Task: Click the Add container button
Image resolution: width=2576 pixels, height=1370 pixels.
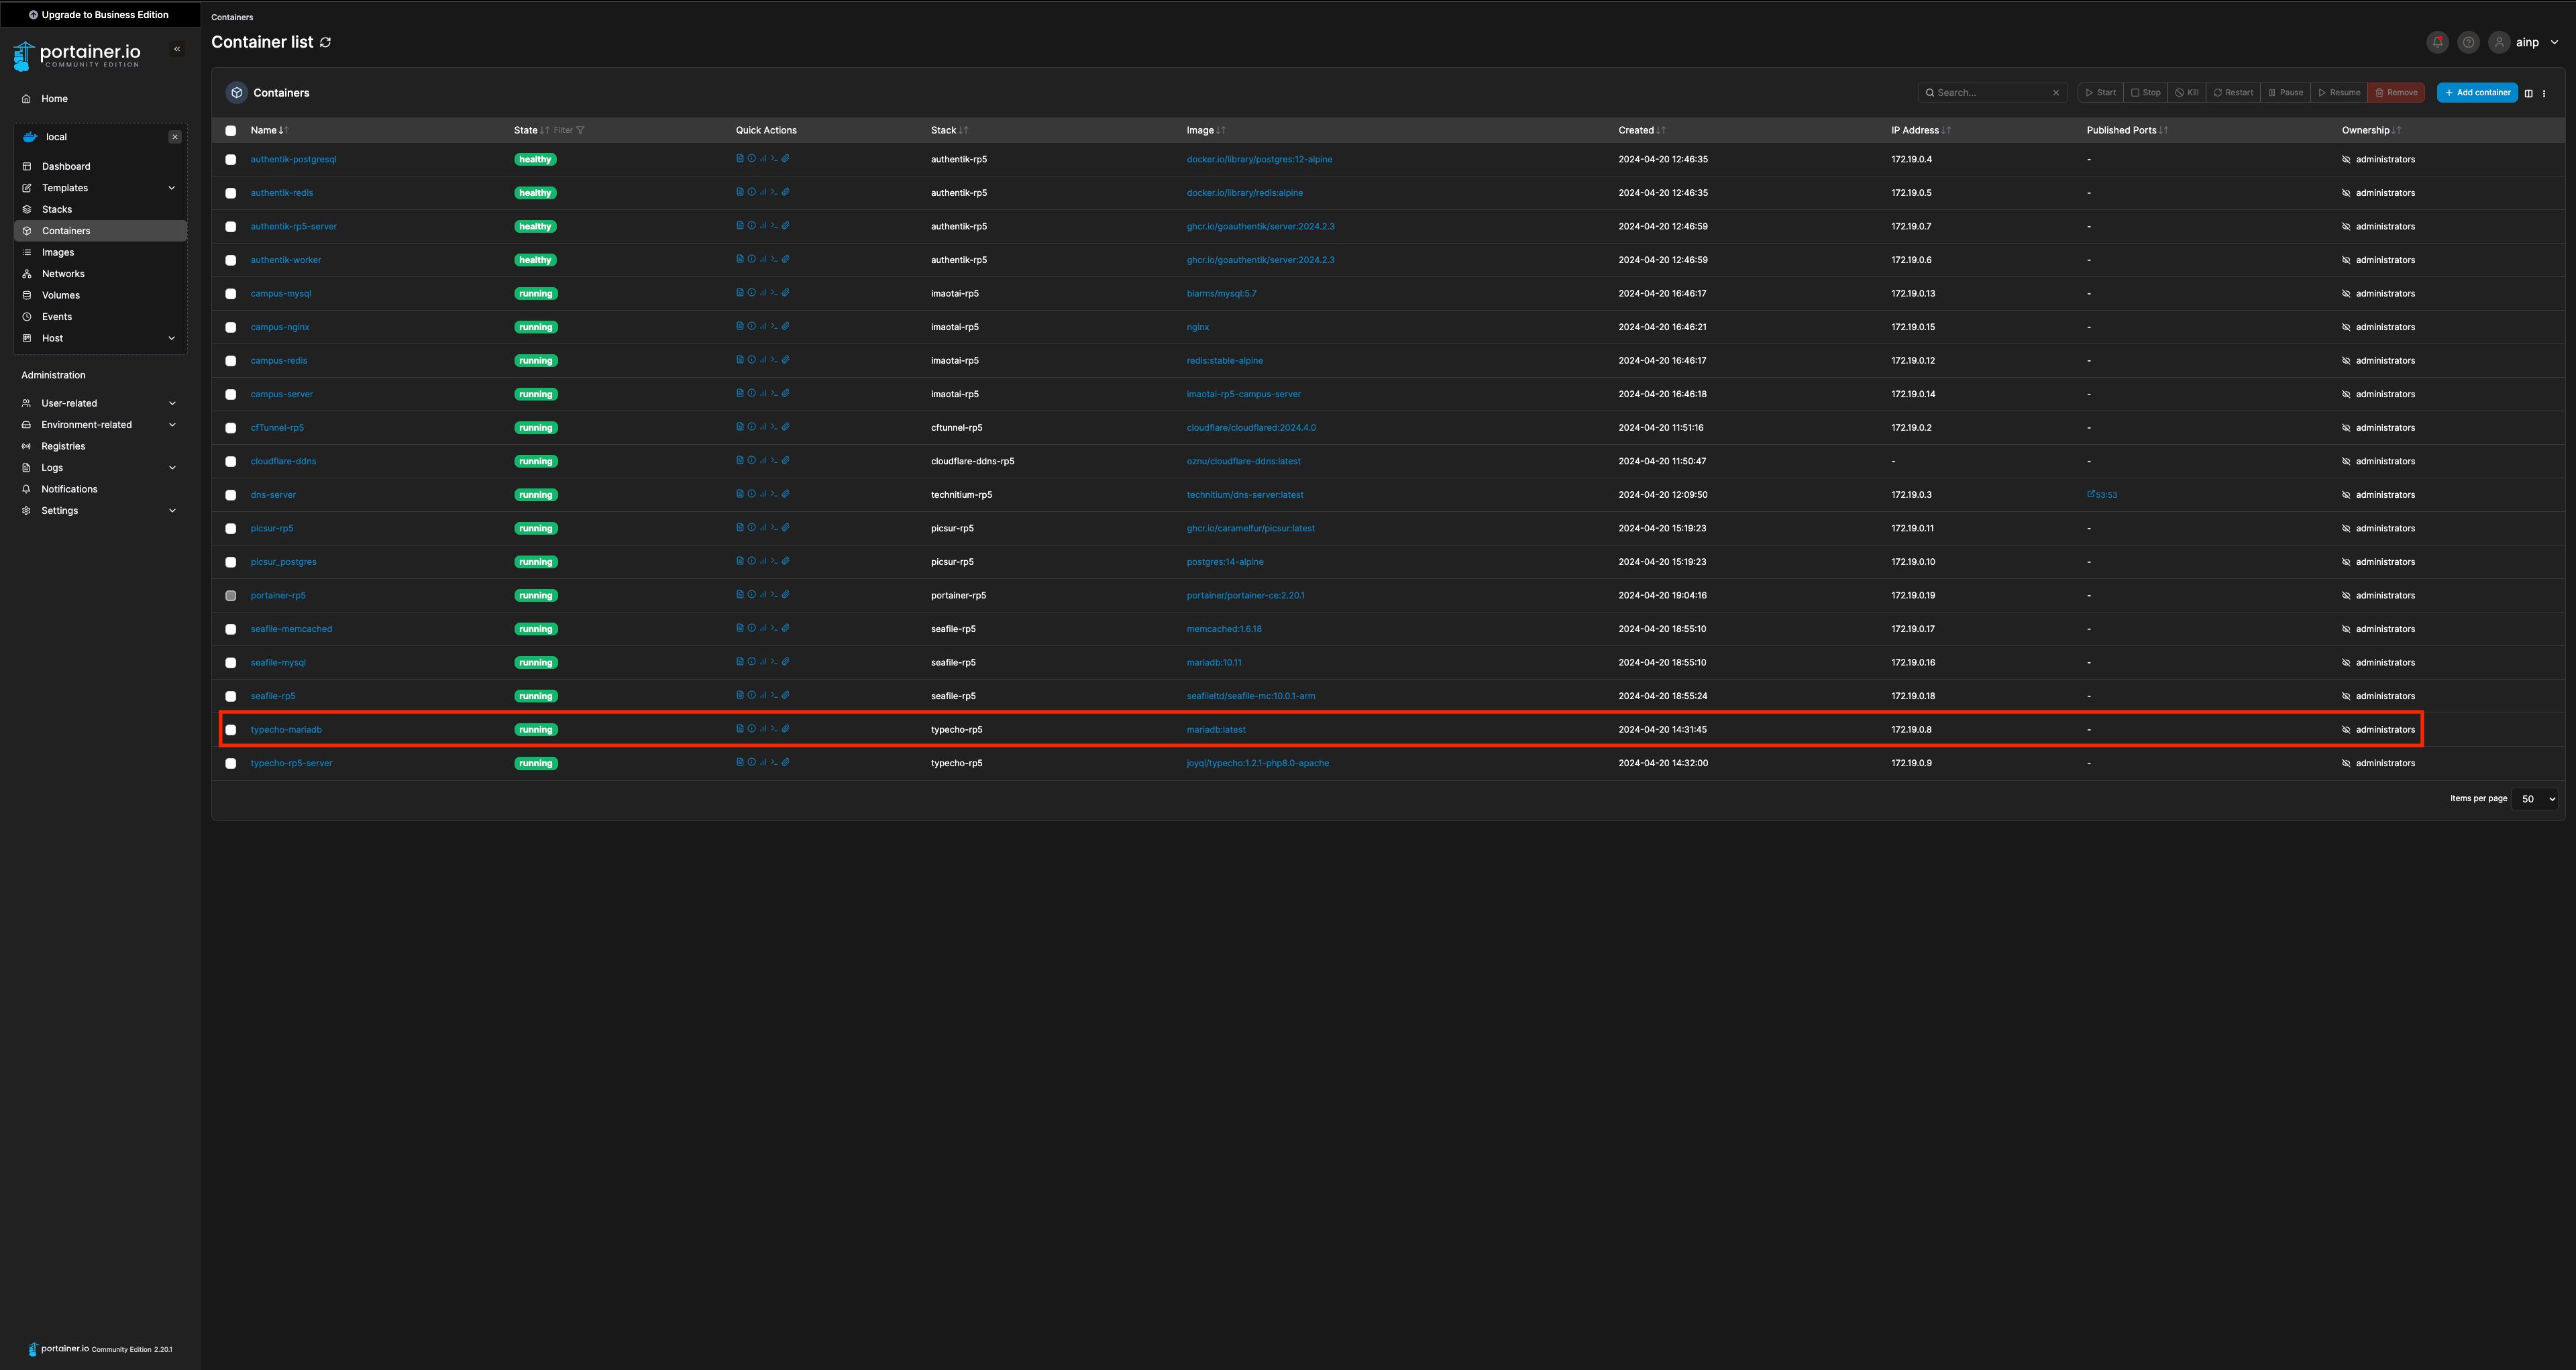Action: click(x=2477, y=93)
